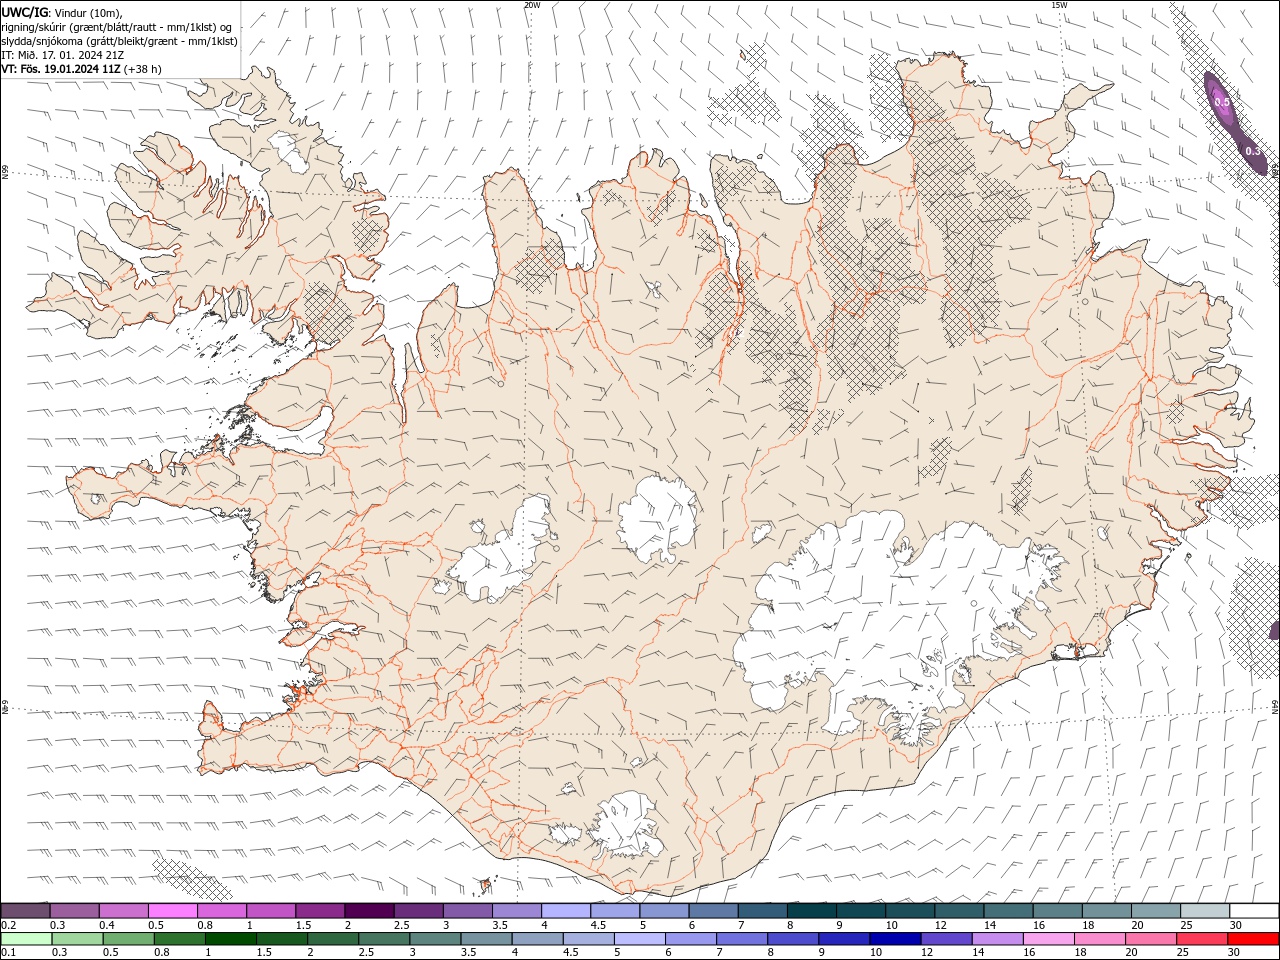Pick bottom row pink swatch between 20 and 25
1280x960 pixels.
point(1152,939)
